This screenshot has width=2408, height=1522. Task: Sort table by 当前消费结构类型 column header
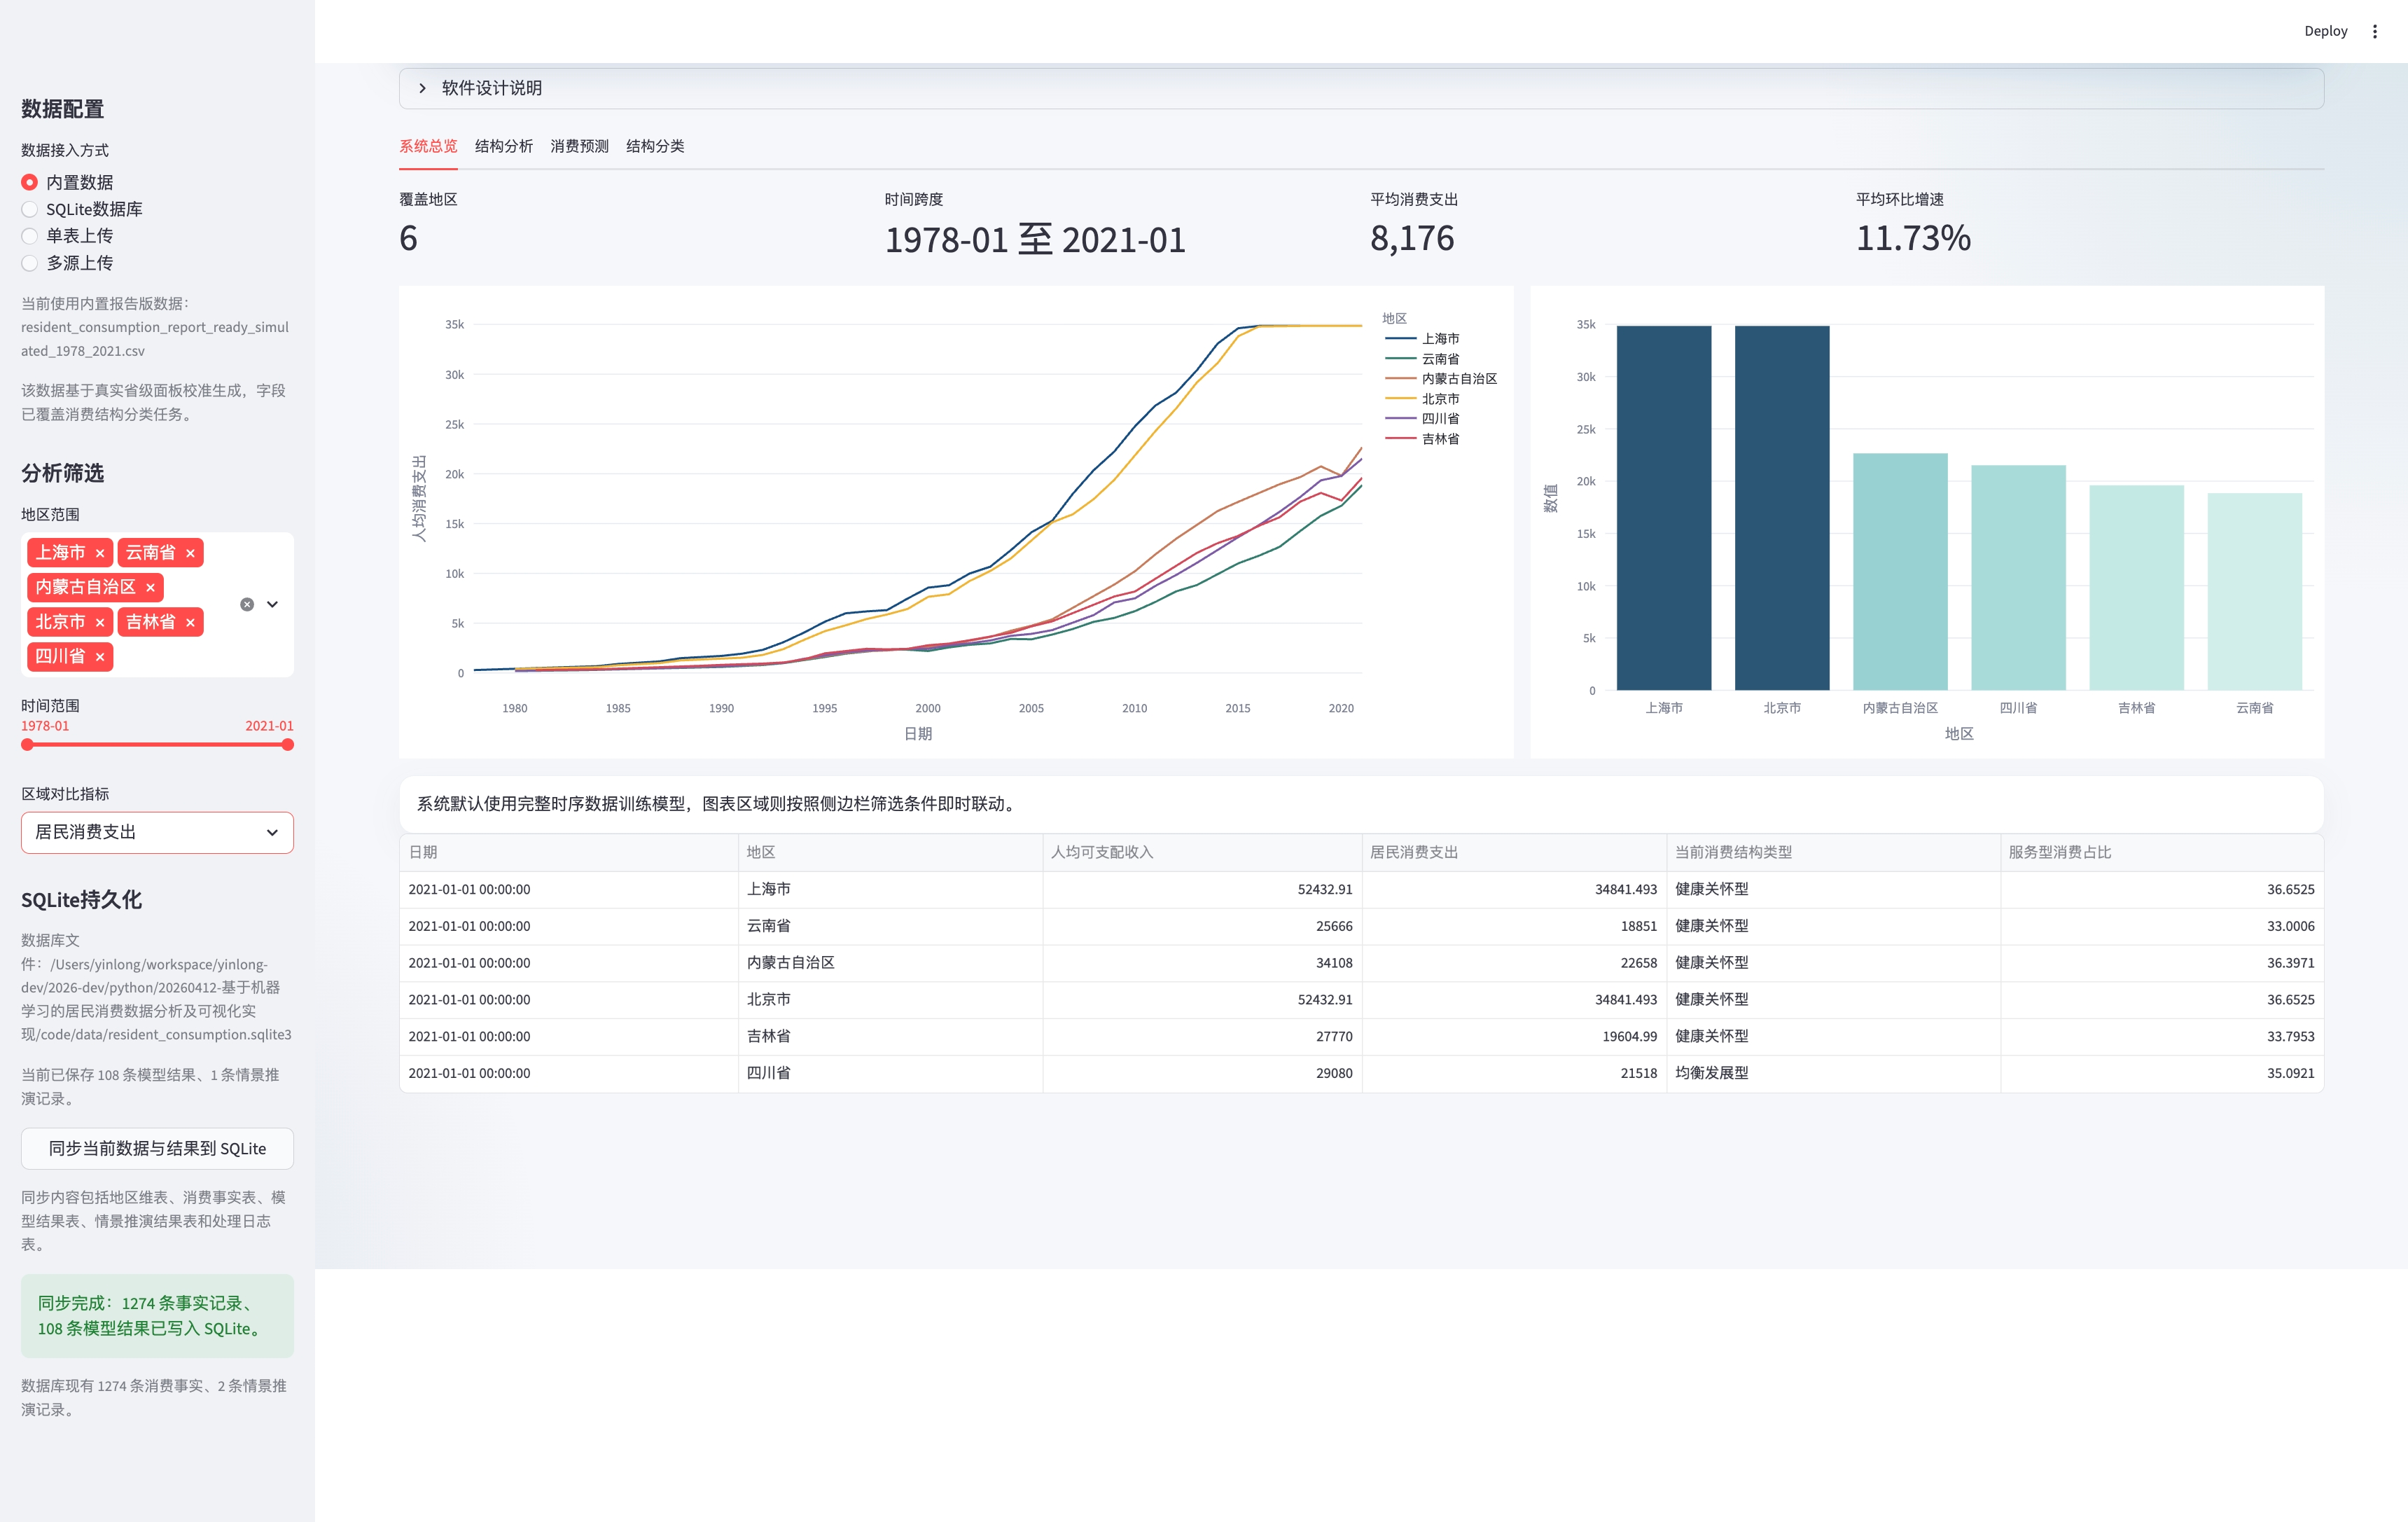[1833, 852]
